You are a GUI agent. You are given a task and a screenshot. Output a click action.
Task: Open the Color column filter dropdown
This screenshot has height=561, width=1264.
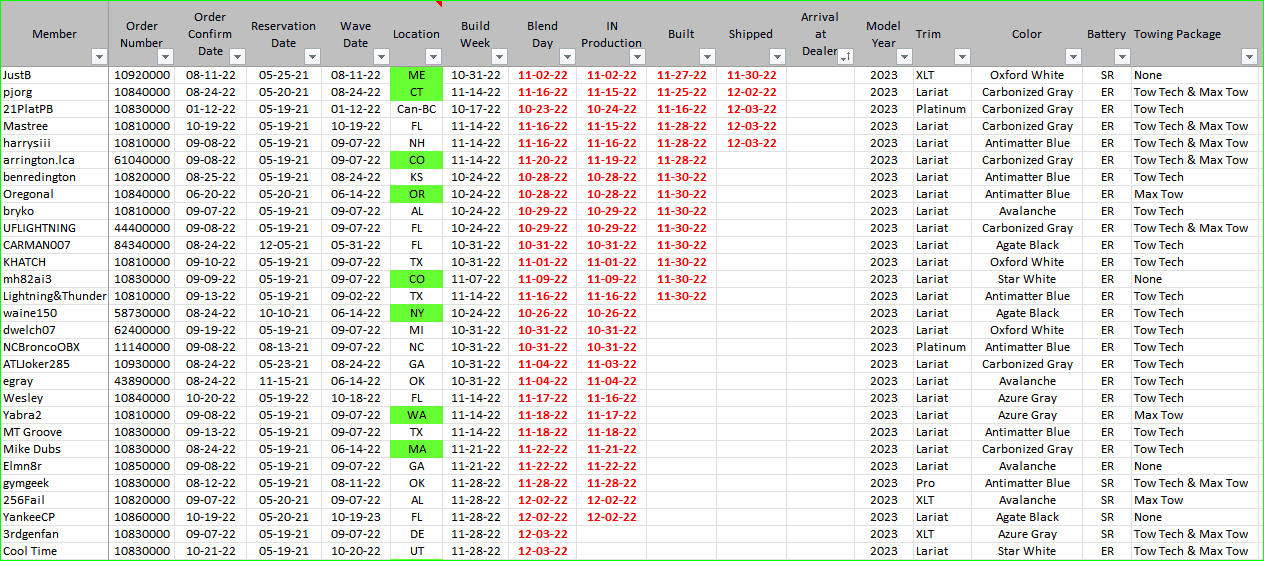(1072, 57)
